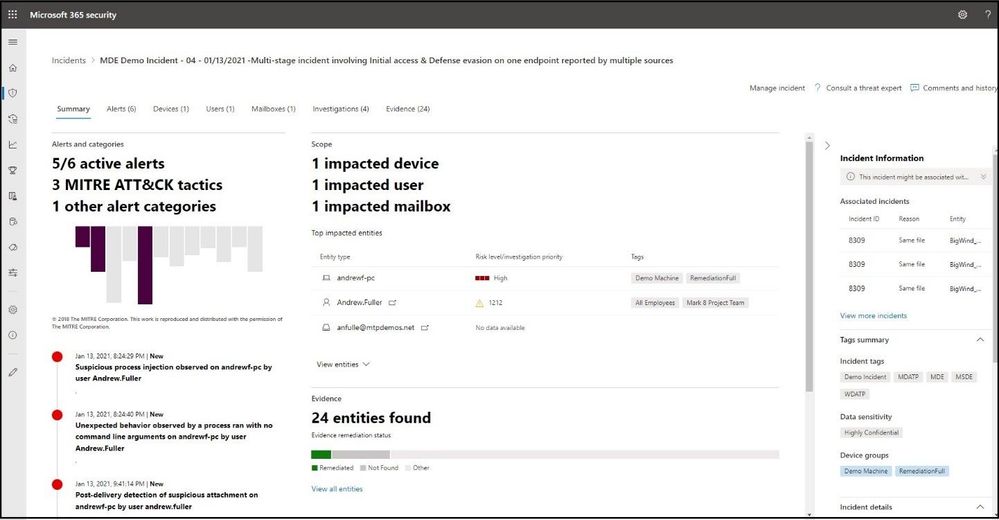Expand the associated incident notice chevron

[x=983, y=177]
